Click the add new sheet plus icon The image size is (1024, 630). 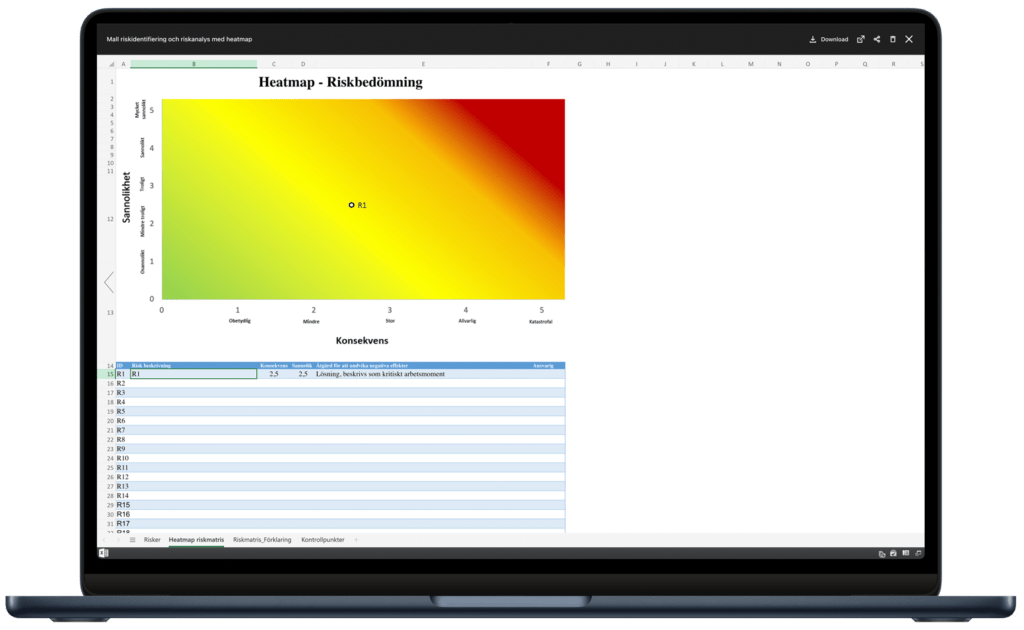tap(355, 540)
